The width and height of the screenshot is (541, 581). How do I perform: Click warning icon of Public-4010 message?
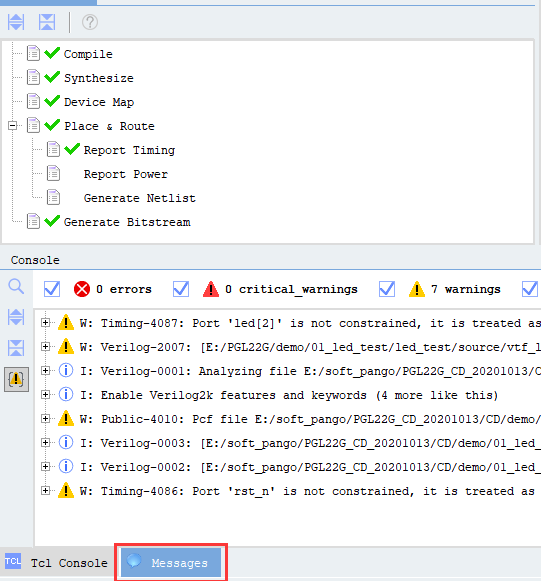pos(66,418)
